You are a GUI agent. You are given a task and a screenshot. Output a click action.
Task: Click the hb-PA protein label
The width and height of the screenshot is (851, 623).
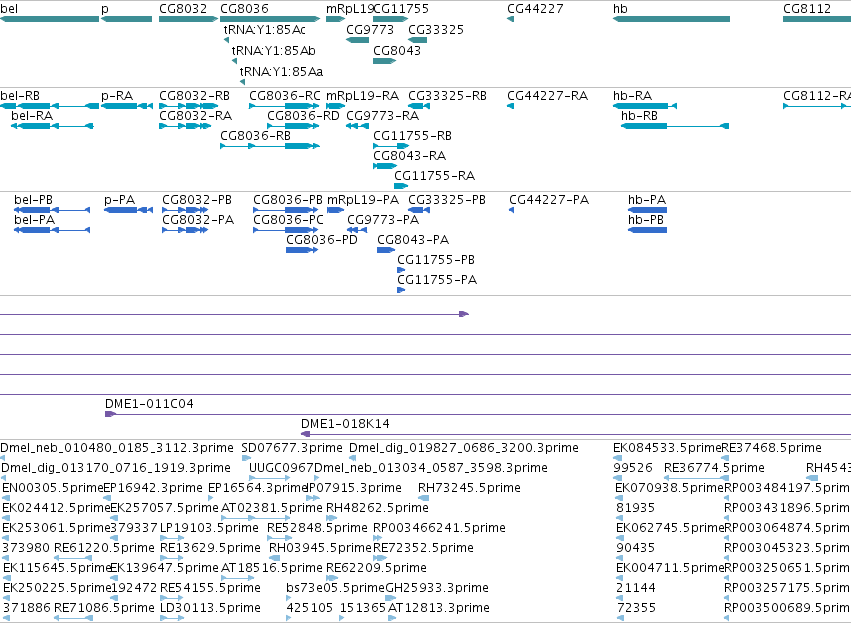647,200
